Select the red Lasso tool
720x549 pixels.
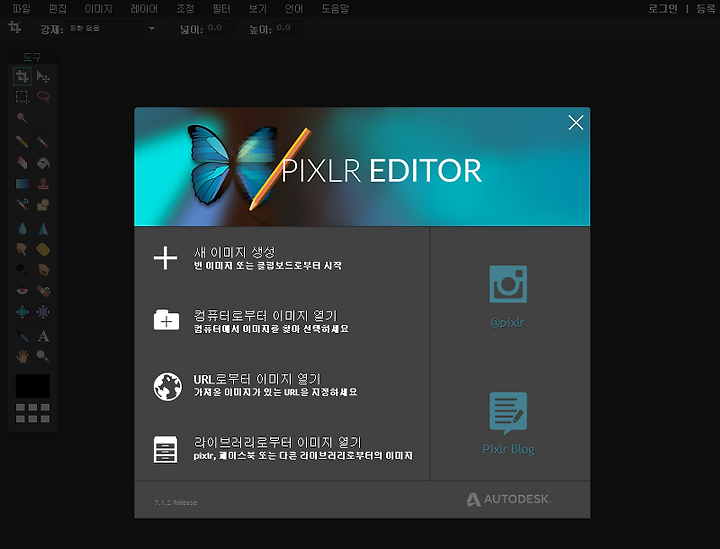click(43, 97)
